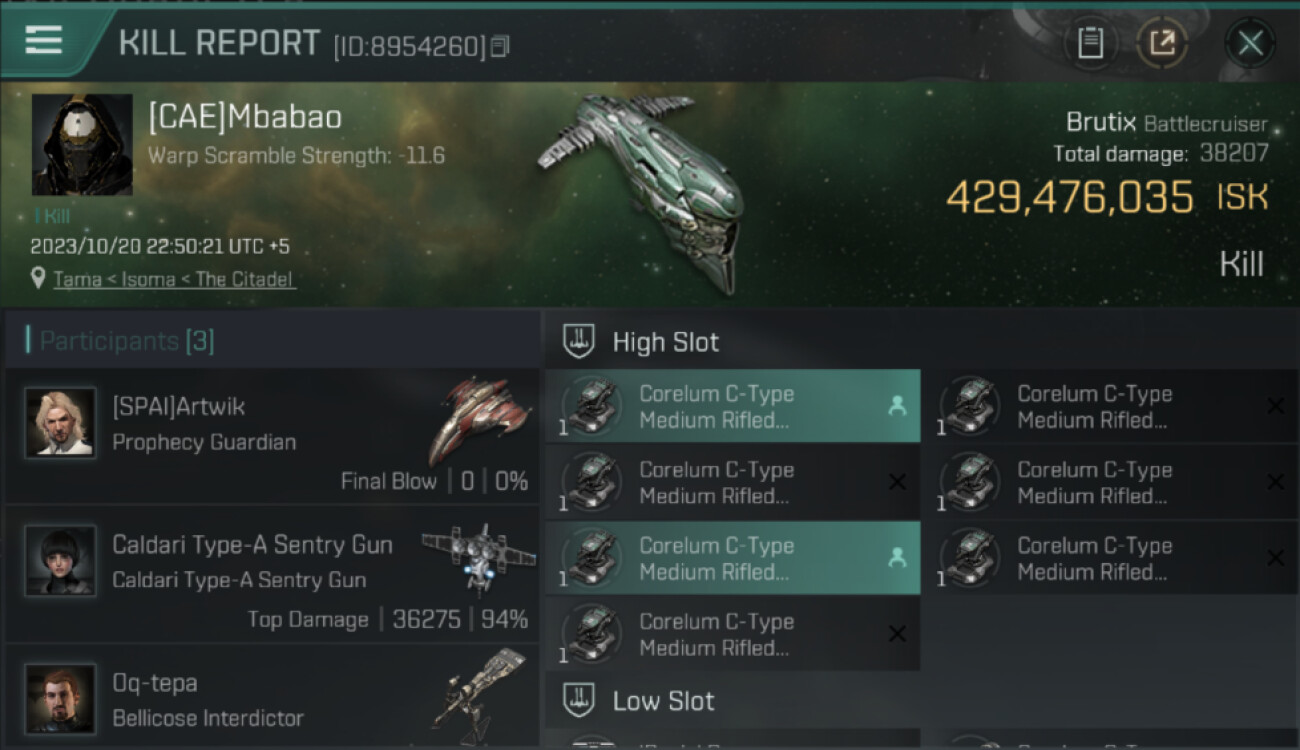The height and width of the screenshot is (750, 1300).
Task: View Mbabao's character portrait
Action: click(x=82, y=145)
